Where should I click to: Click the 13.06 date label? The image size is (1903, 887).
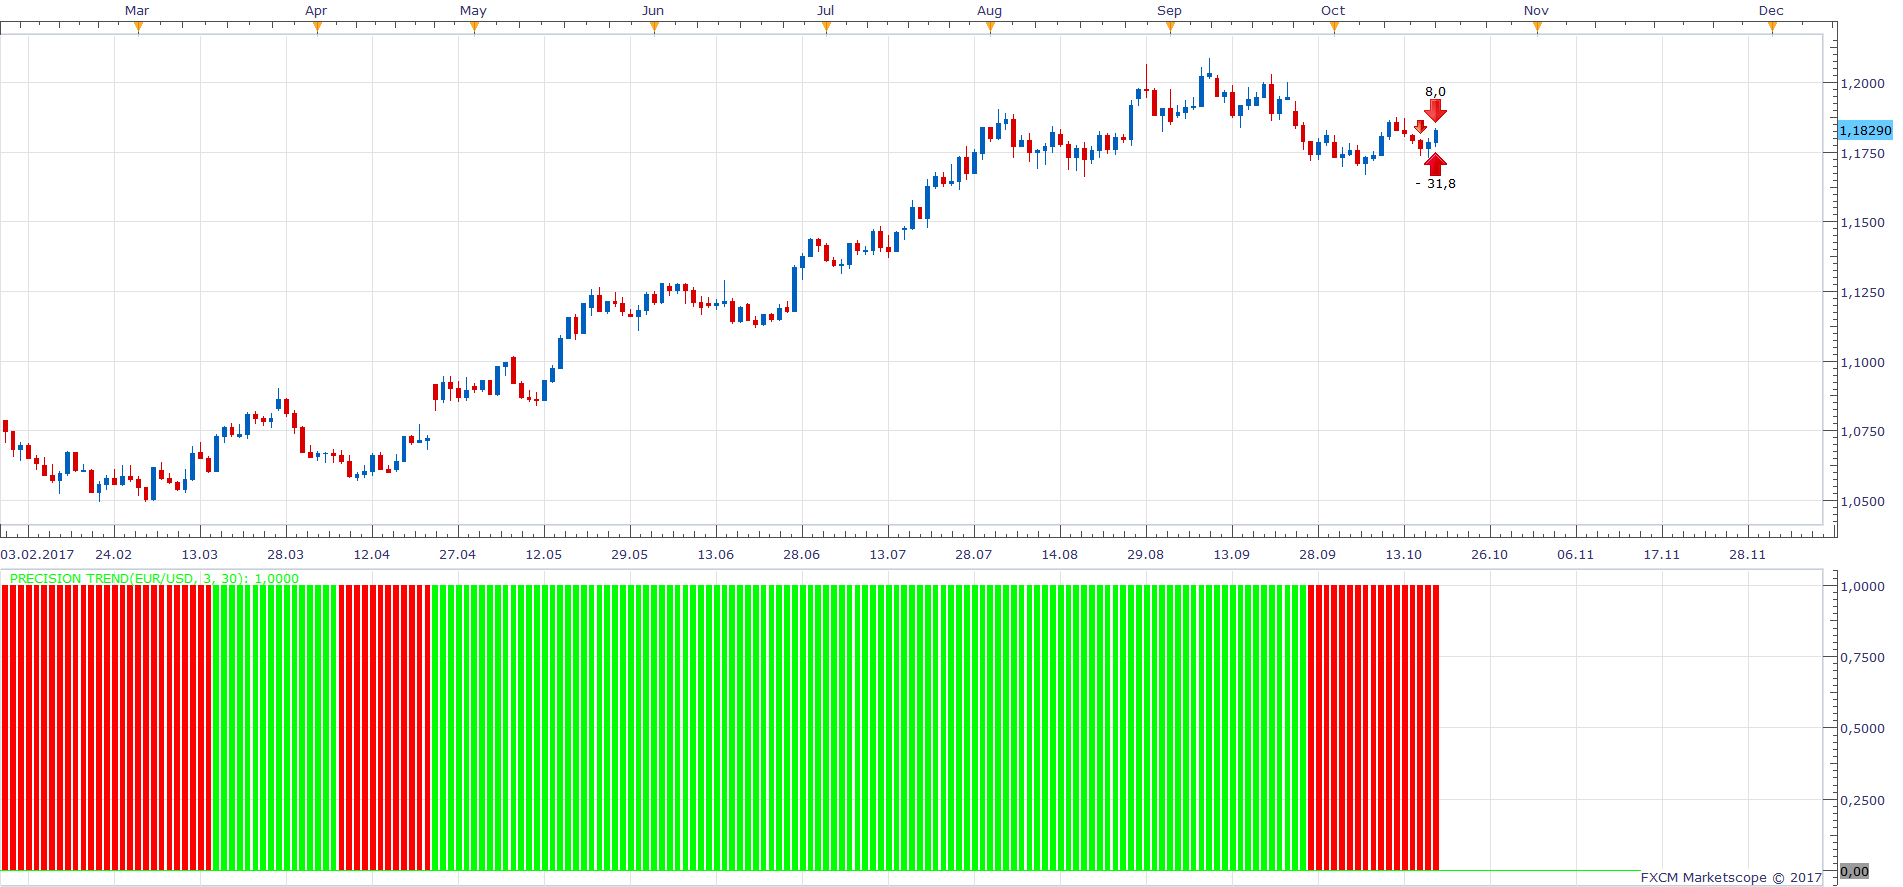click(715, 554)
